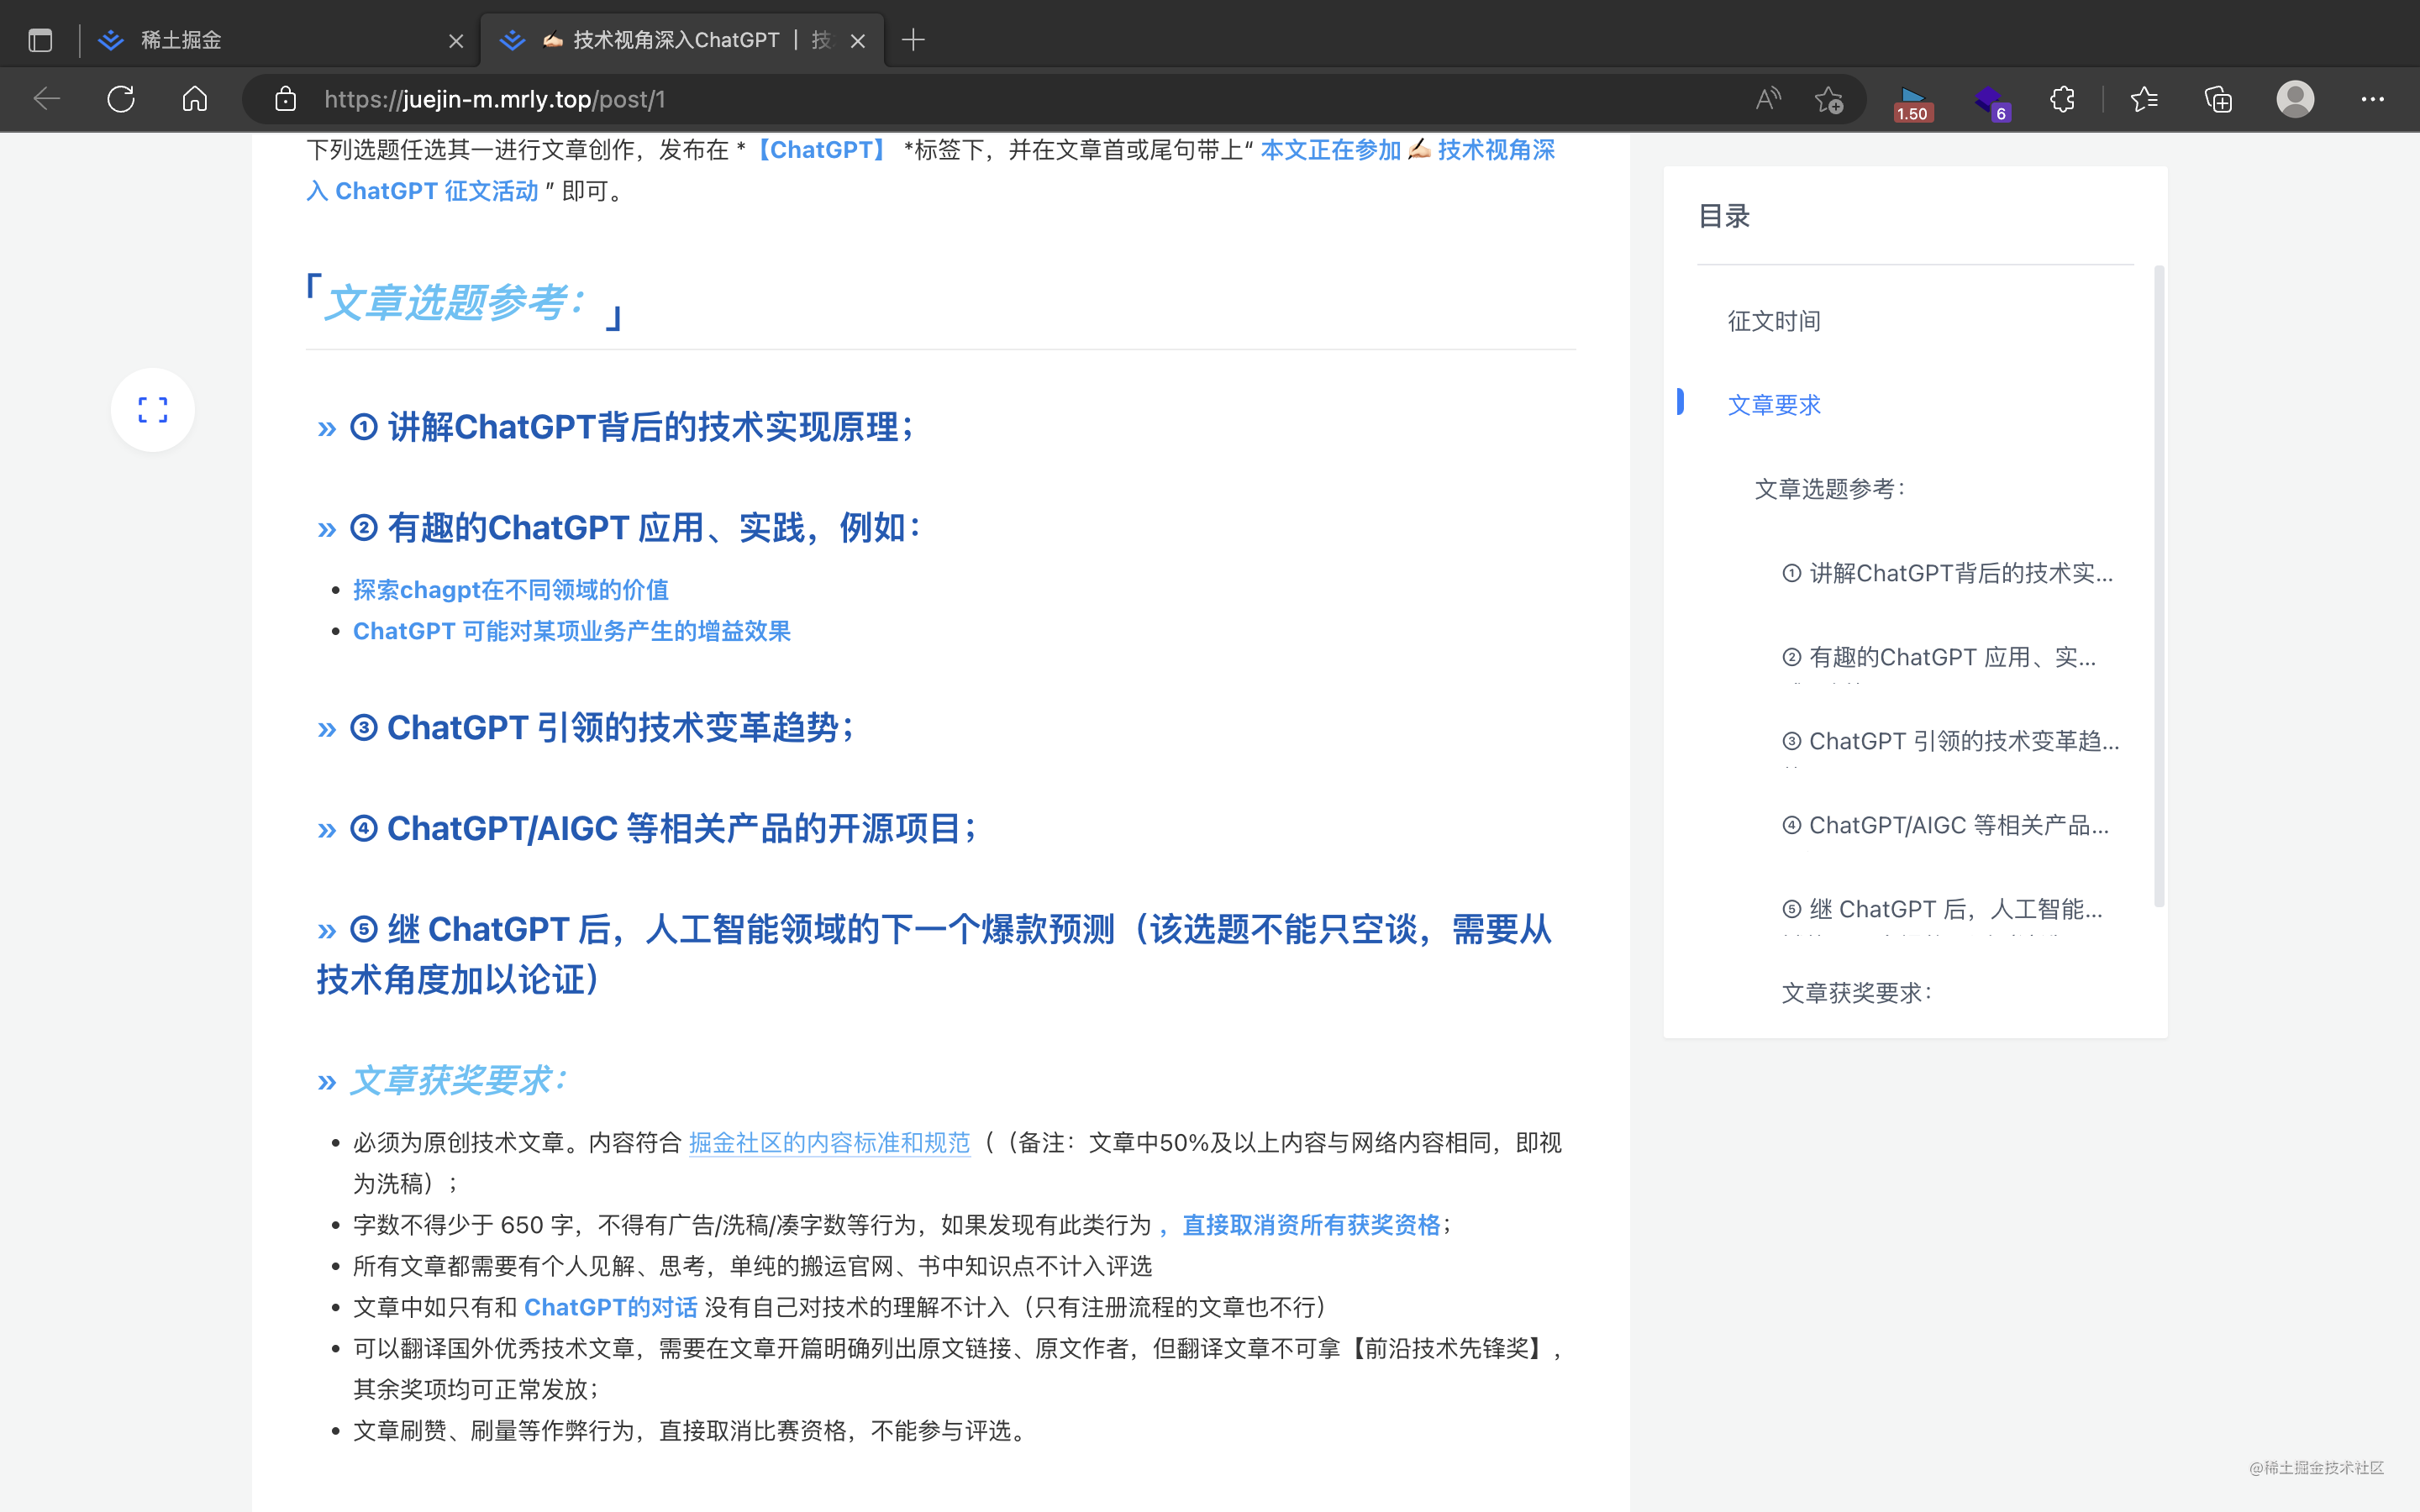Jump to 文章要求 in the catalog
The width and height of the screenshot is (2420, 1512).
[x=1774, y=405]
